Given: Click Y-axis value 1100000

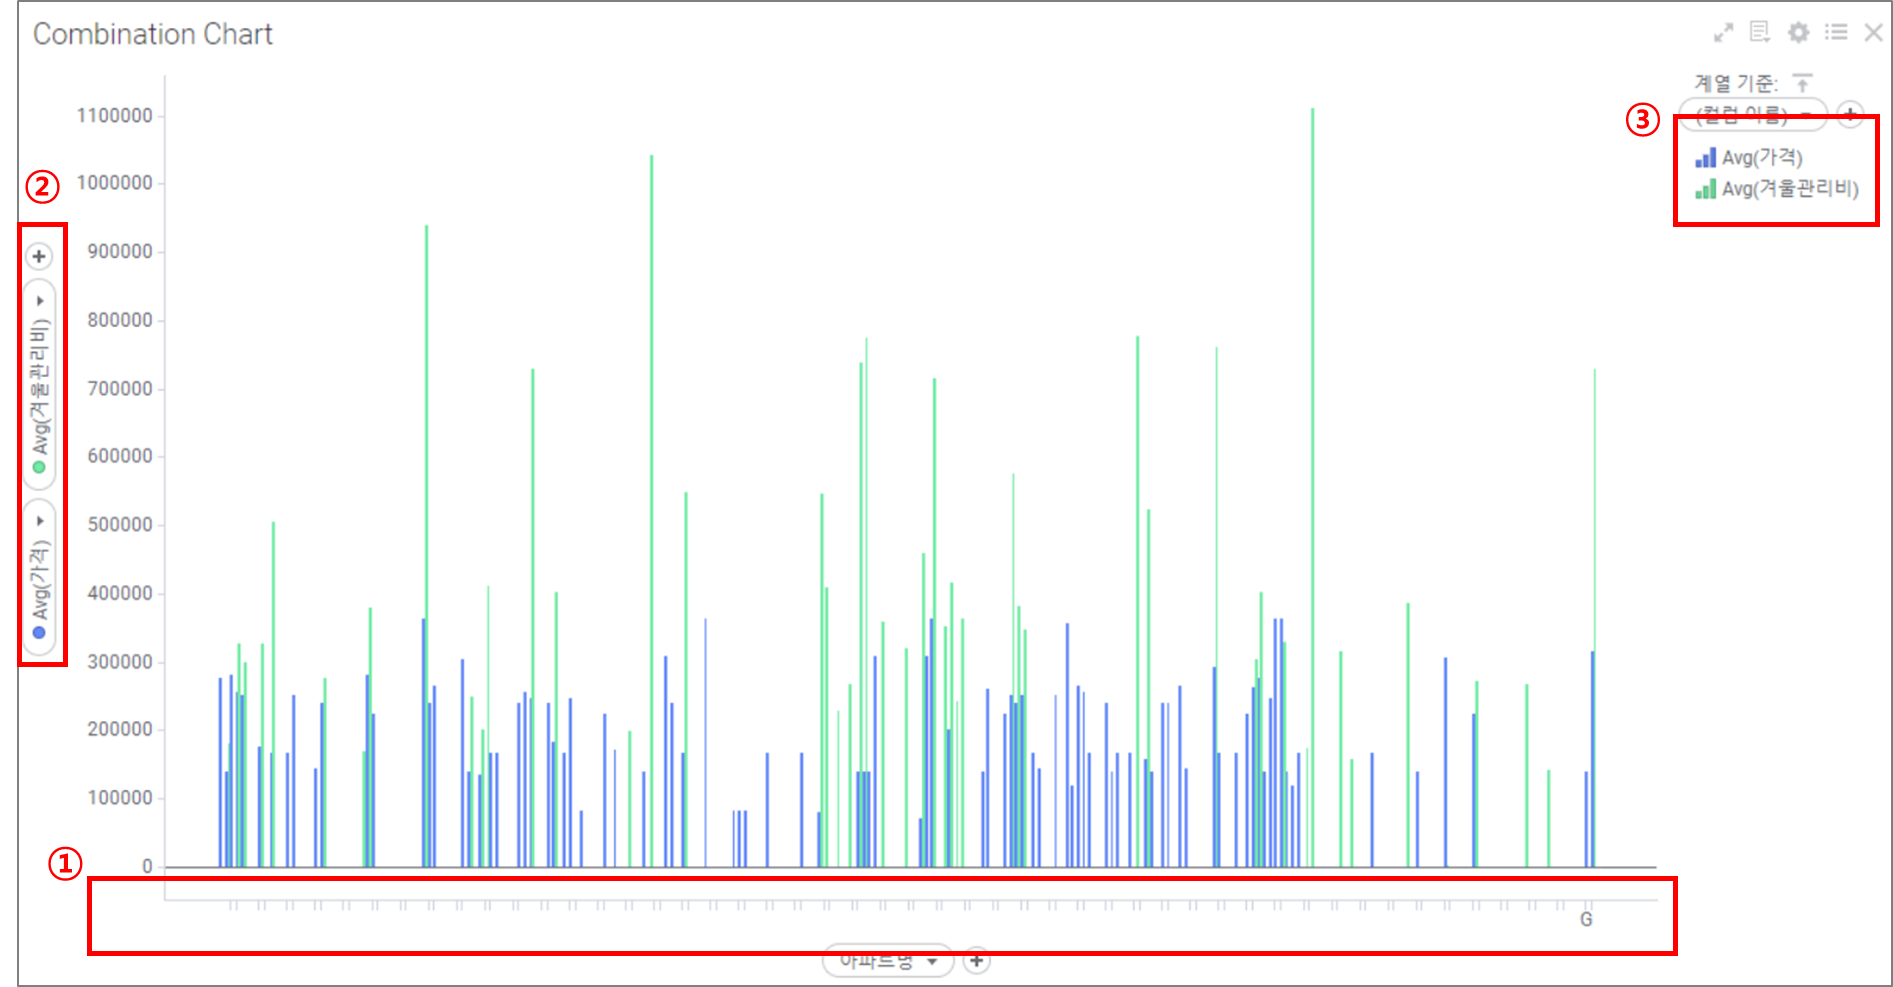Looking at the screenshot, I should (x=115, y=116).
